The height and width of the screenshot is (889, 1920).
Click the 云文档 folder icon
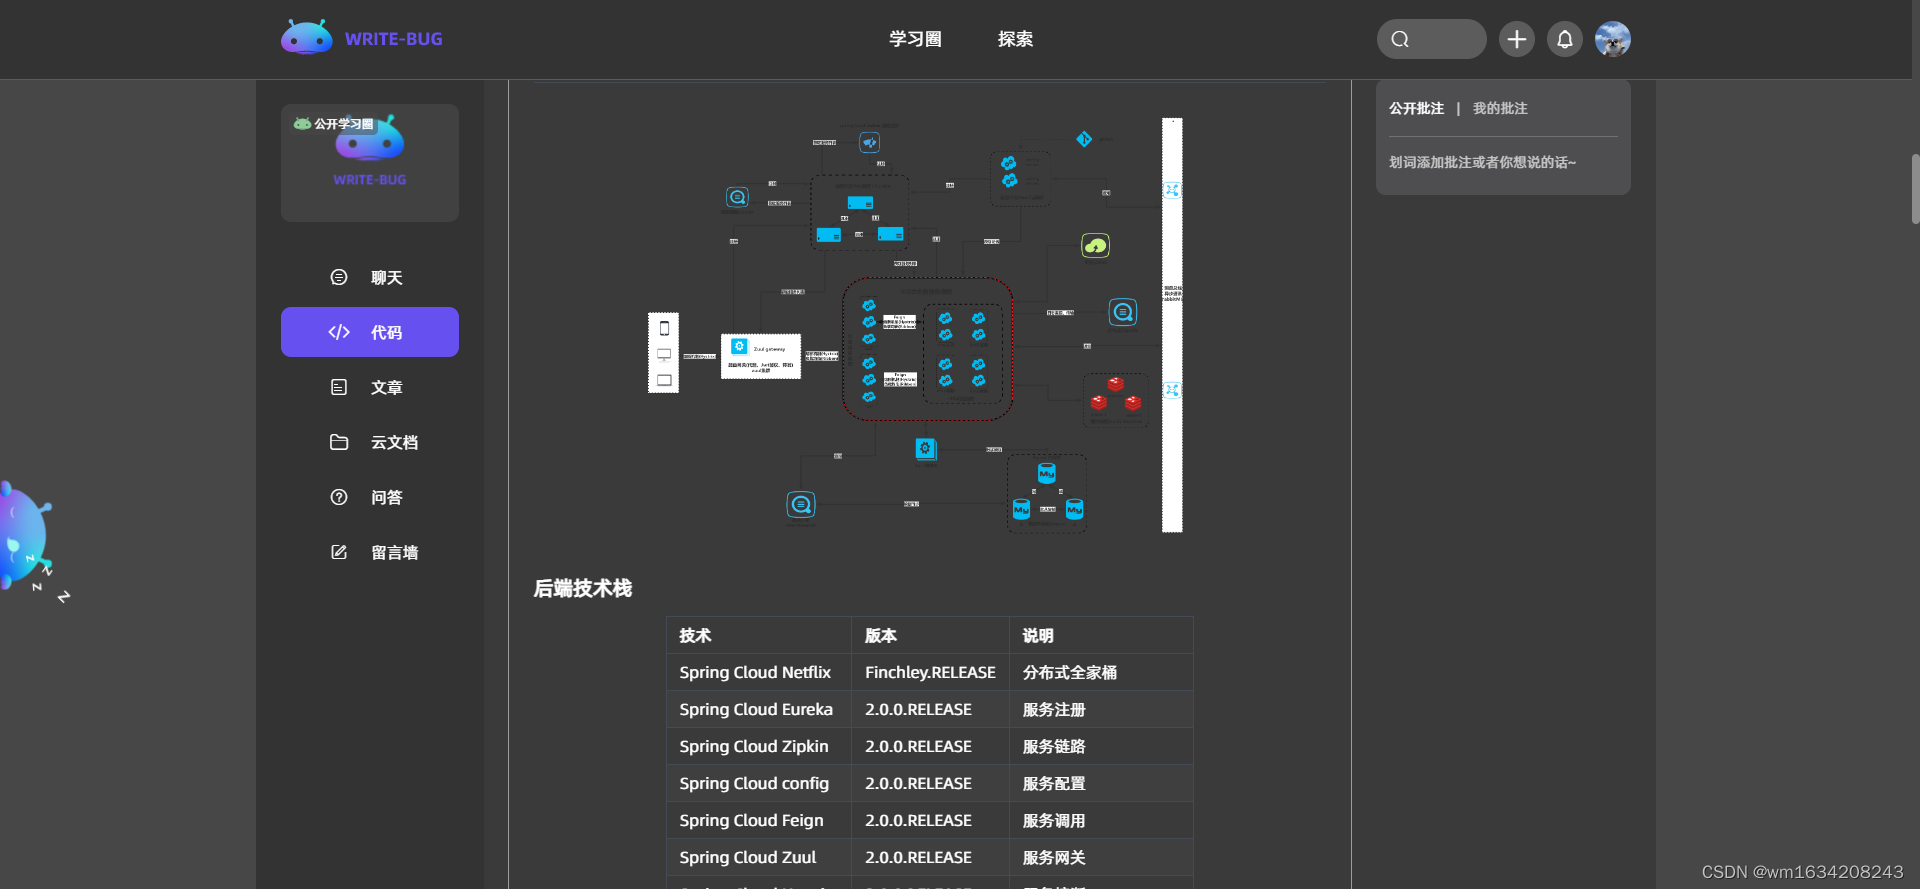tap(339, 442)
